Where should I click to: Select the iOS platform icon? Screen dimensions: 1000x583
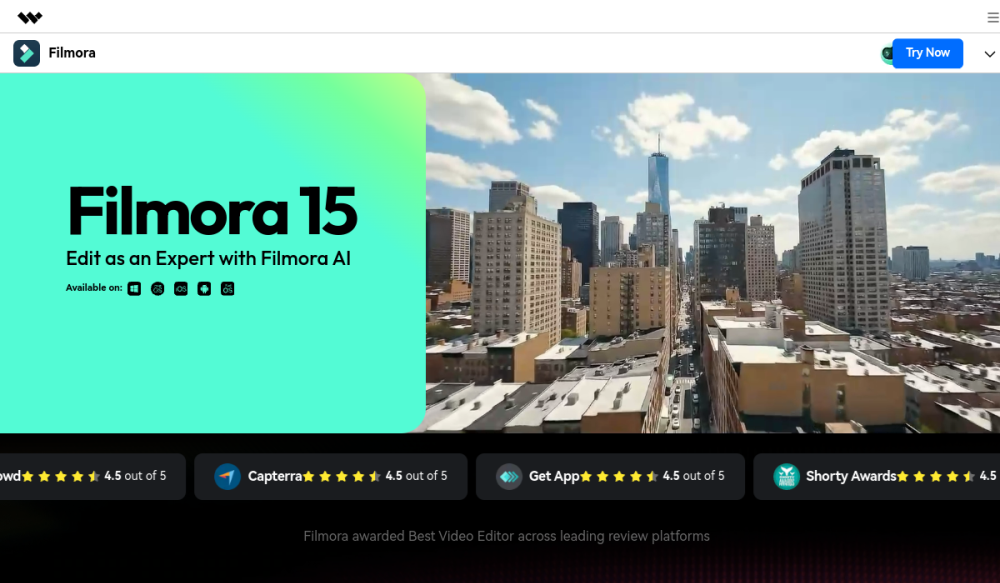[x=181, y=288]
